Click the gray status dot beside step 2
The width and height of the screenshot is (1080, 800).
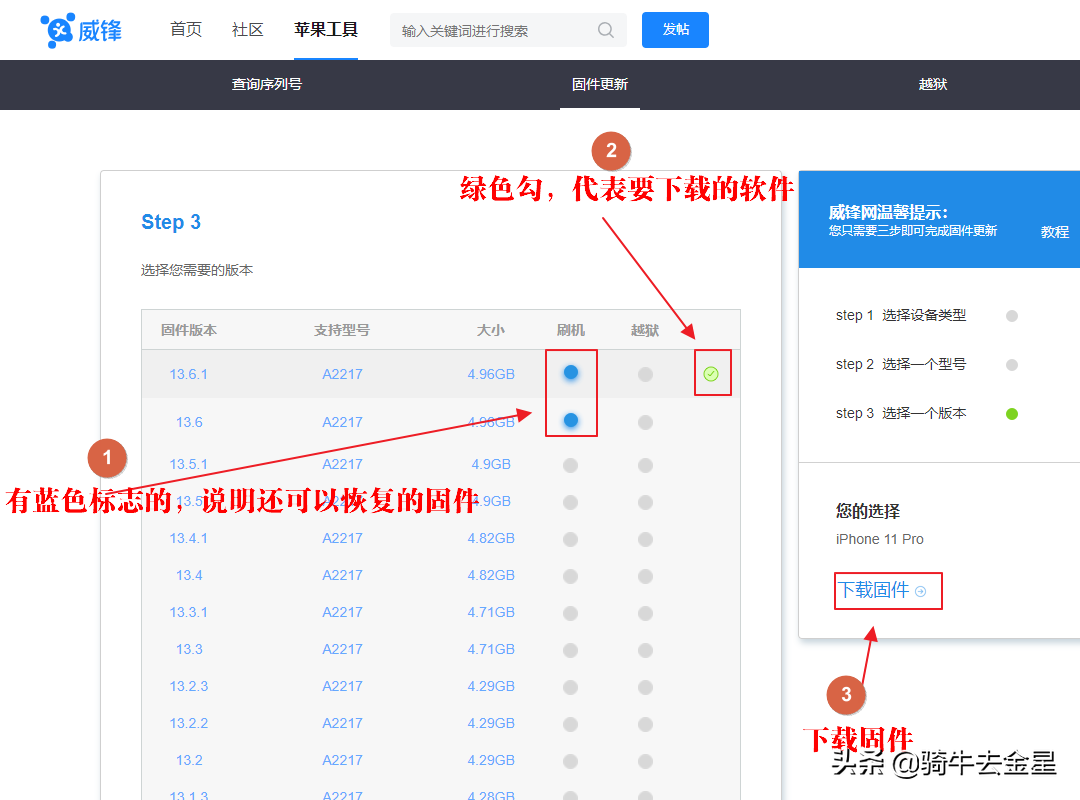[1011, 364]
